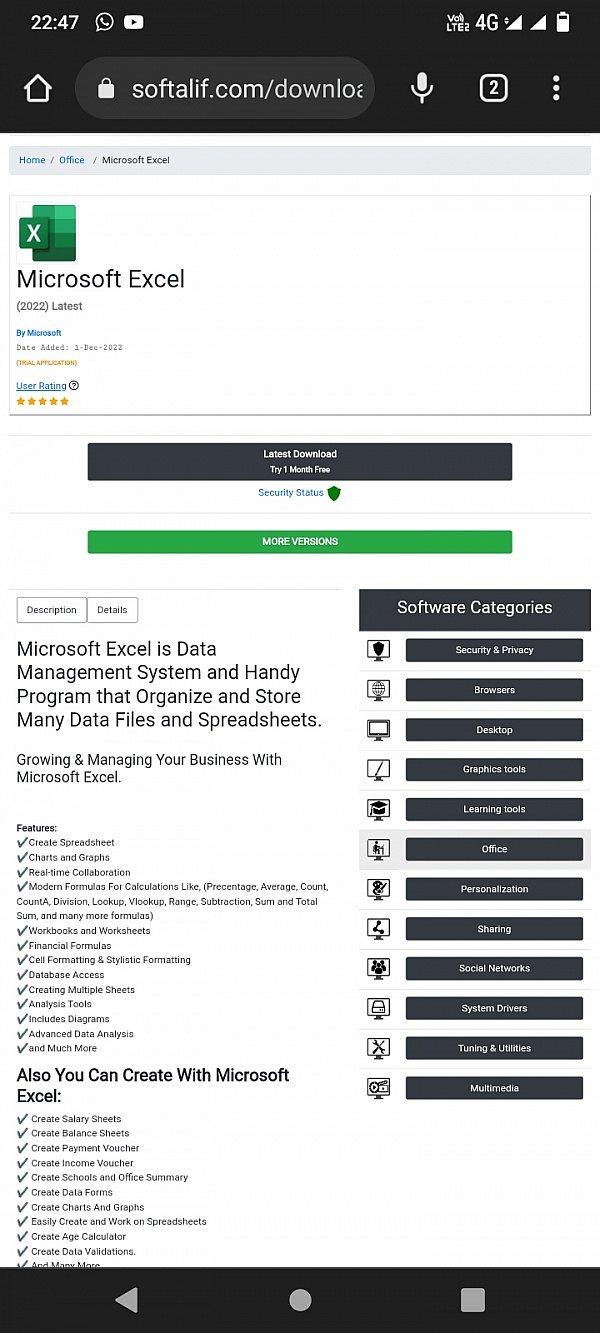Select the browser home icon
This screenshot has height=1333, width=600.
pos(37,88)
